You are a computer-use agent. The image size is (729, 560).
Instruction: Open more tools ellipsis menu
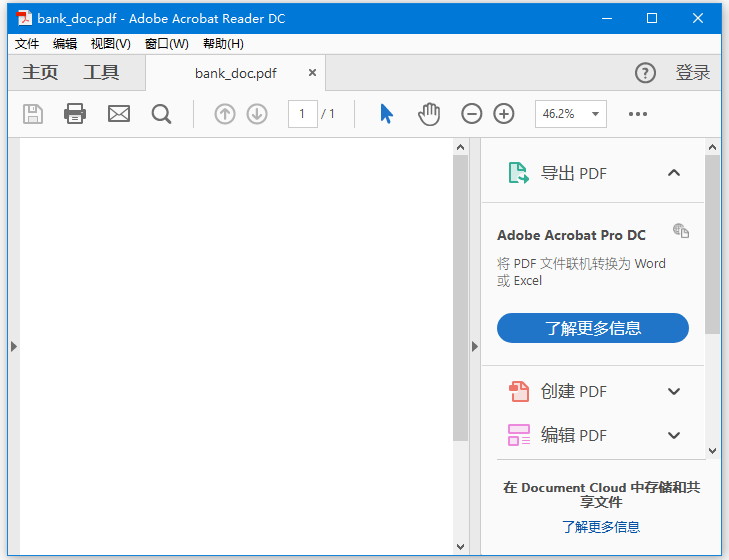[x=638, y=114]
